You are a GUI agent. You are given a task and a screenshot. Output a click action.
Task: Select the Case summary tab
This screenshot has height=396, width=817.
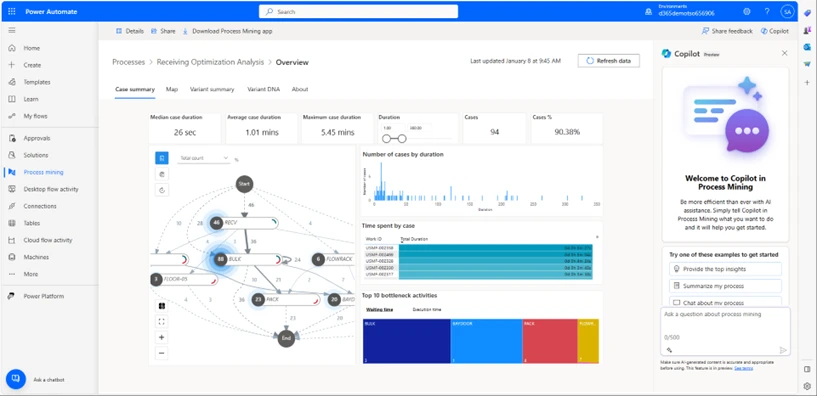click(x=135, y=89)
